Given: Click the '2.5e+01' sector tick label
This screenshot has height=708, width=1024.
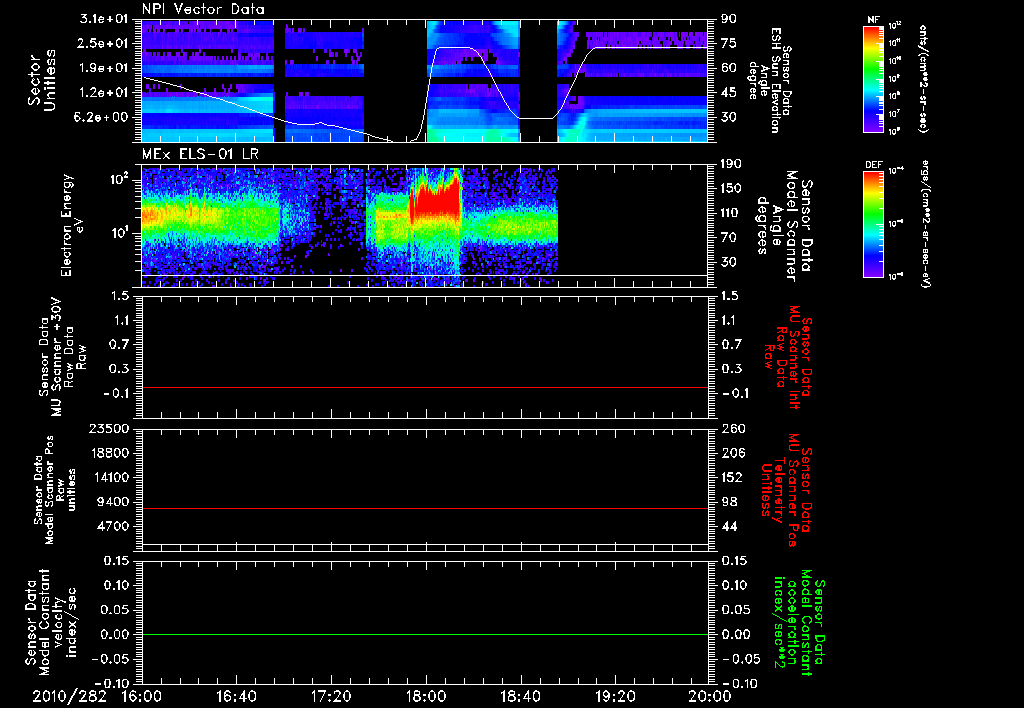Looking at the screenshot, I should pyautogui.click(x=104, y=43).
